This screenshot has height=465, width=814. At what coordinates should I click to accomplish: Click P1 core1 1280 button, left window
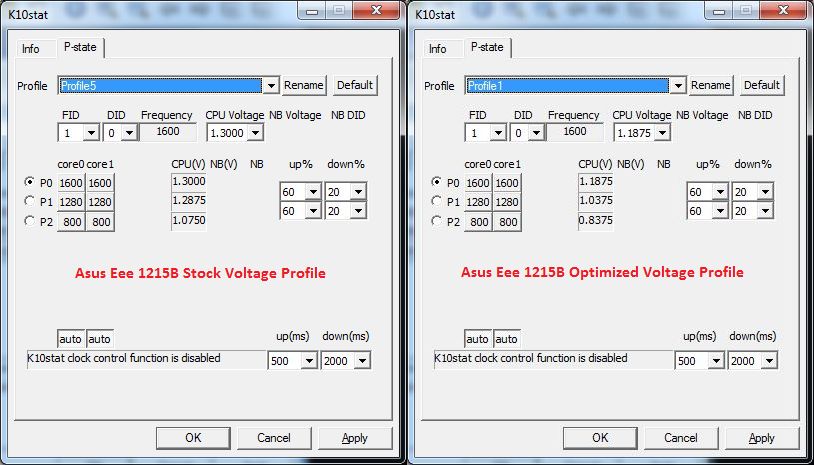pyautogui.click(x=100, y=202)
